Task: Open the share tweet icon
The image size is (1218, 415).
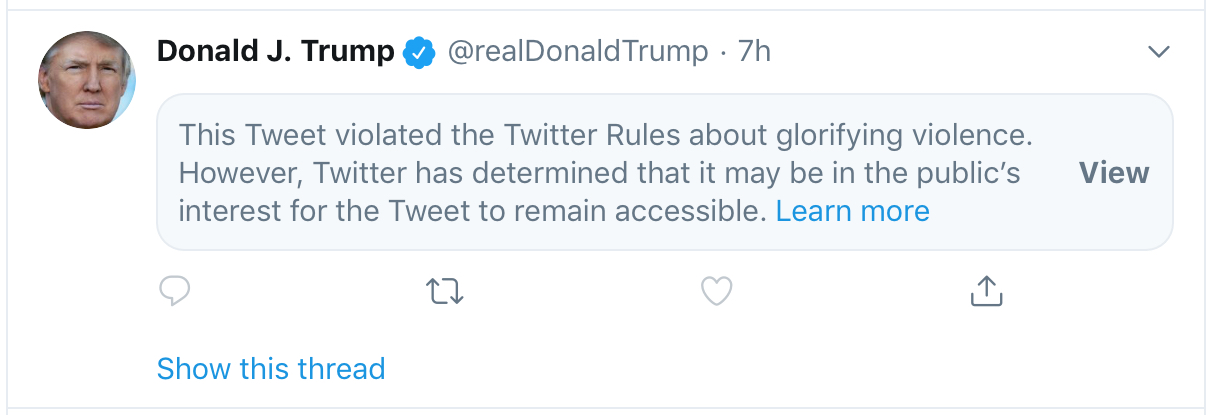Action: click(x=986, y=291)
